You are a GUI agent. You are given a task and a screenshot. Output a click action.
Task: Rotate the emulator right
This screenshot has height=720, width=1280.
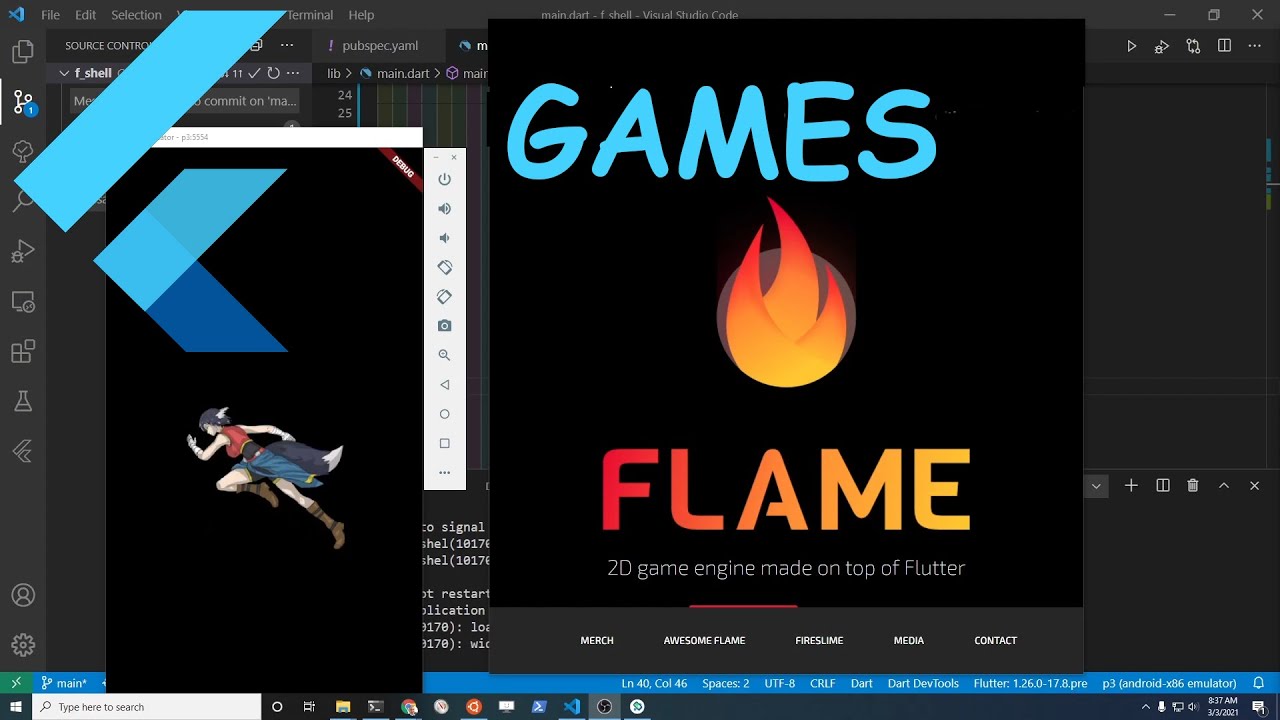445,296
